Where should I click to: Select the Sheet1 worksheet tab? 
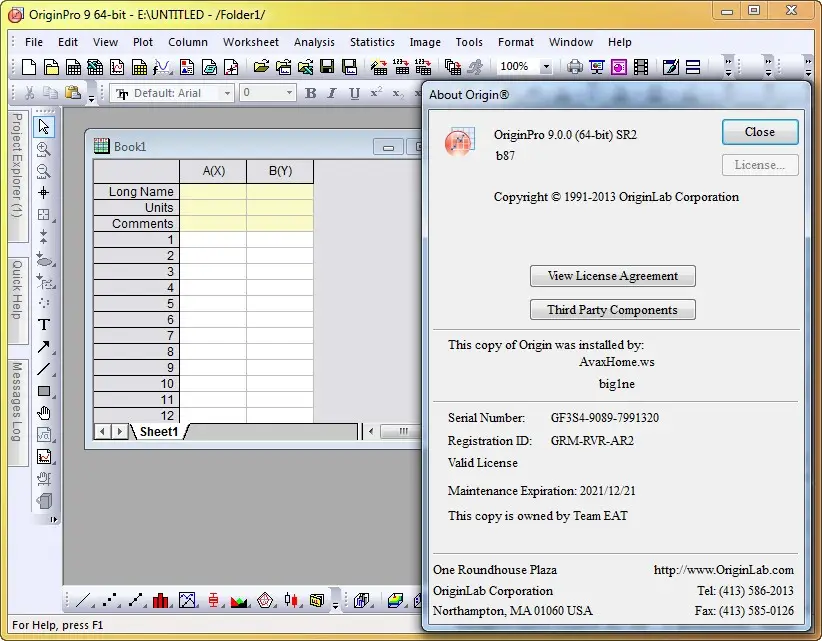click(x=159, y=432)
